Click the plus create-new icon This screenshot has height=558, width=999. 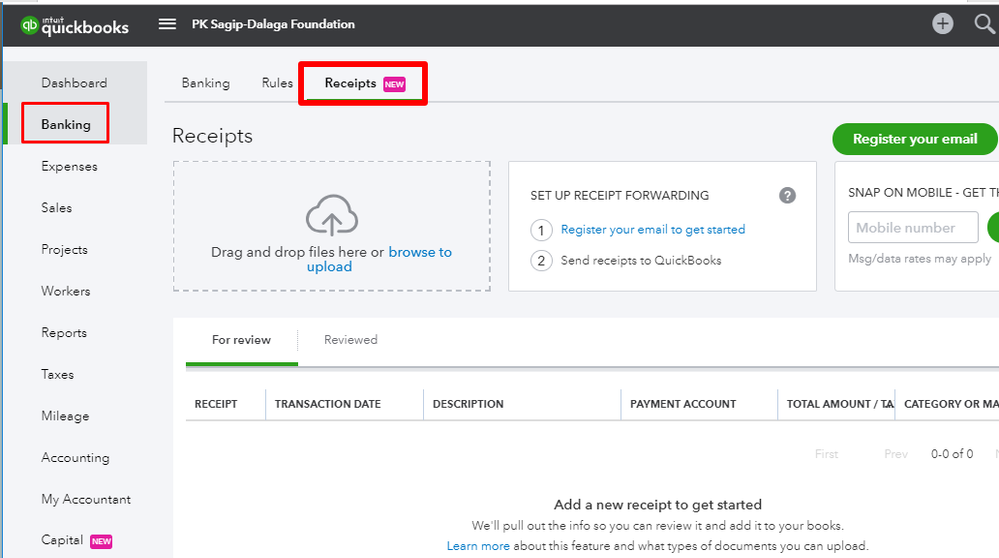[x=943, y=24]
